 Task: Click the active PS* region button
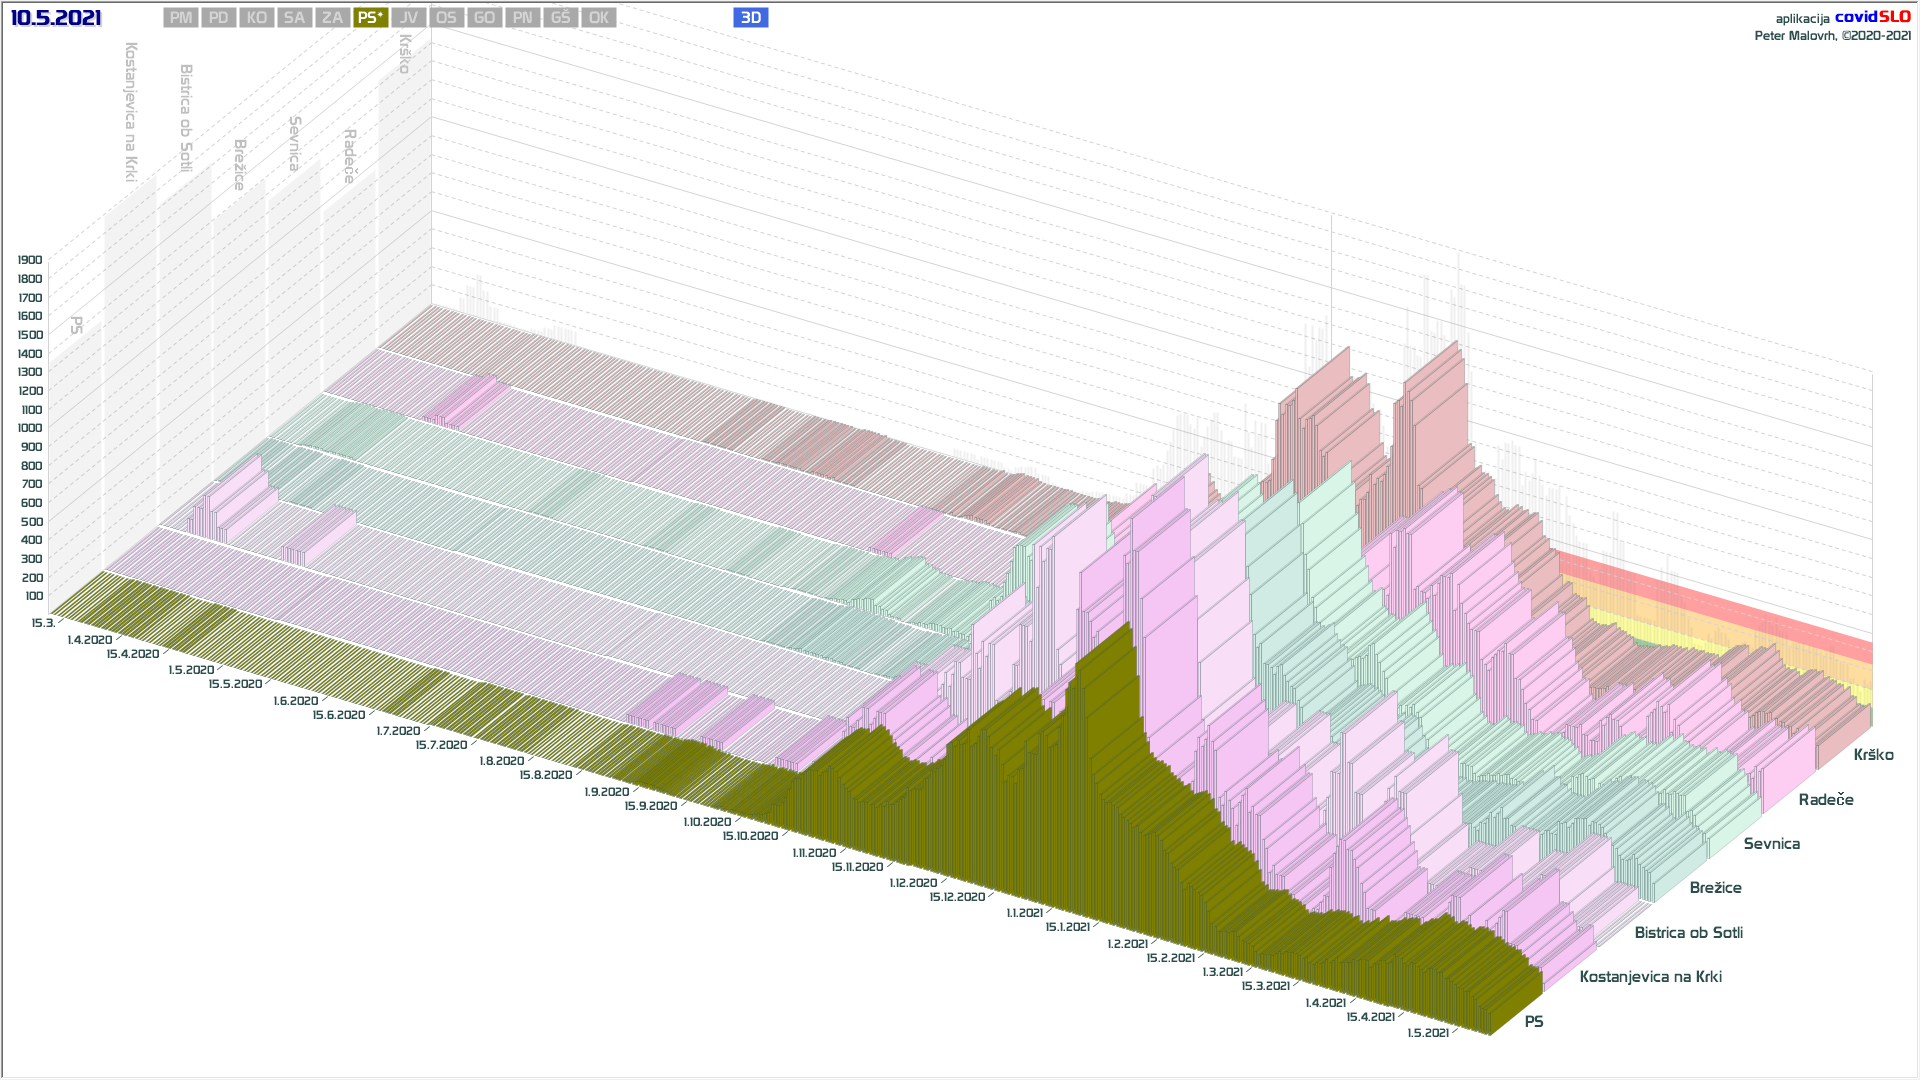[x=370, y=18]
